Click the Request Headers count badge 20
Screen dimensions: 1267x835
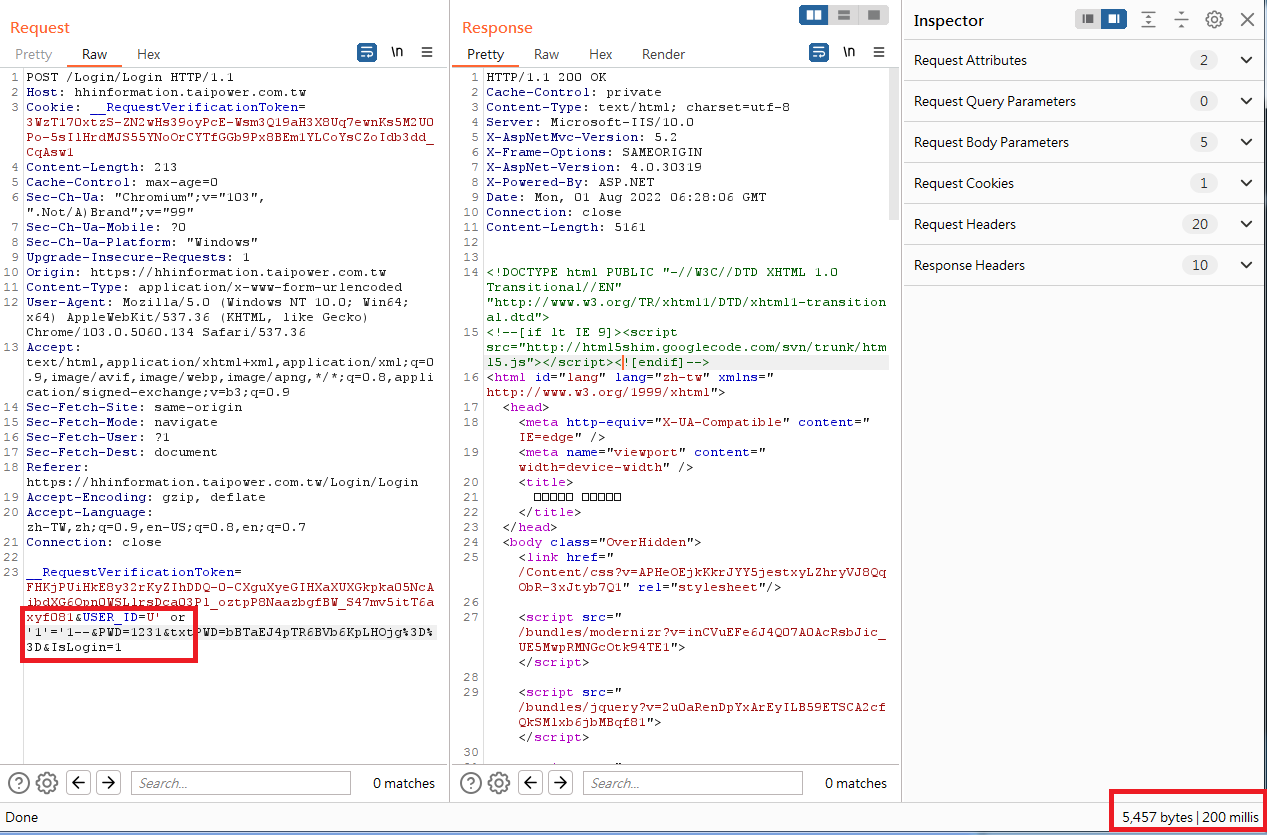tap(1199, 224)
